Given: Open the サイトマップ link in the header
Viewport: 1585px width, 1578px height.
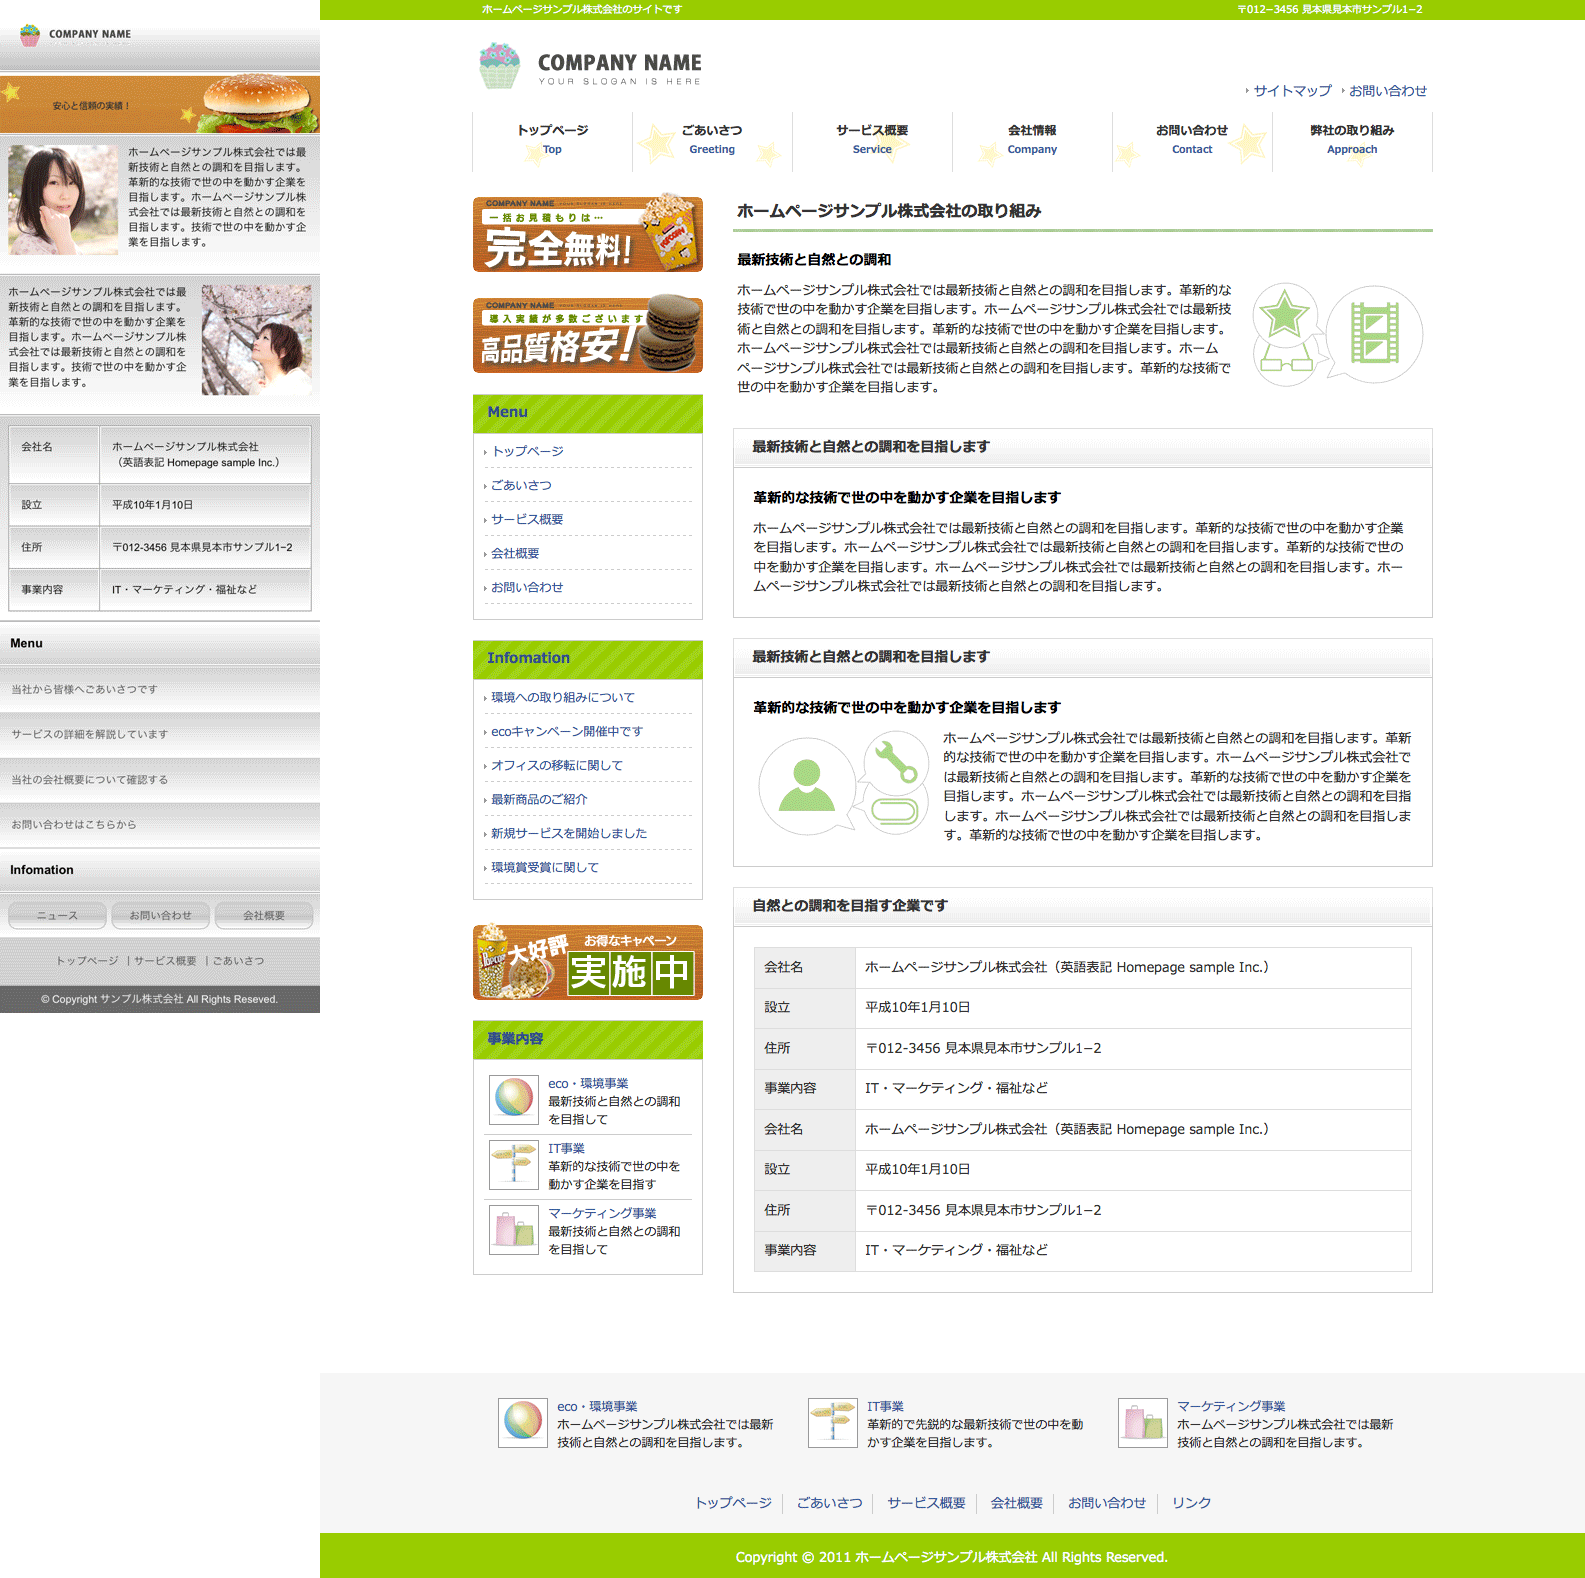Looking at the screenshot, I should [1292, 91].
